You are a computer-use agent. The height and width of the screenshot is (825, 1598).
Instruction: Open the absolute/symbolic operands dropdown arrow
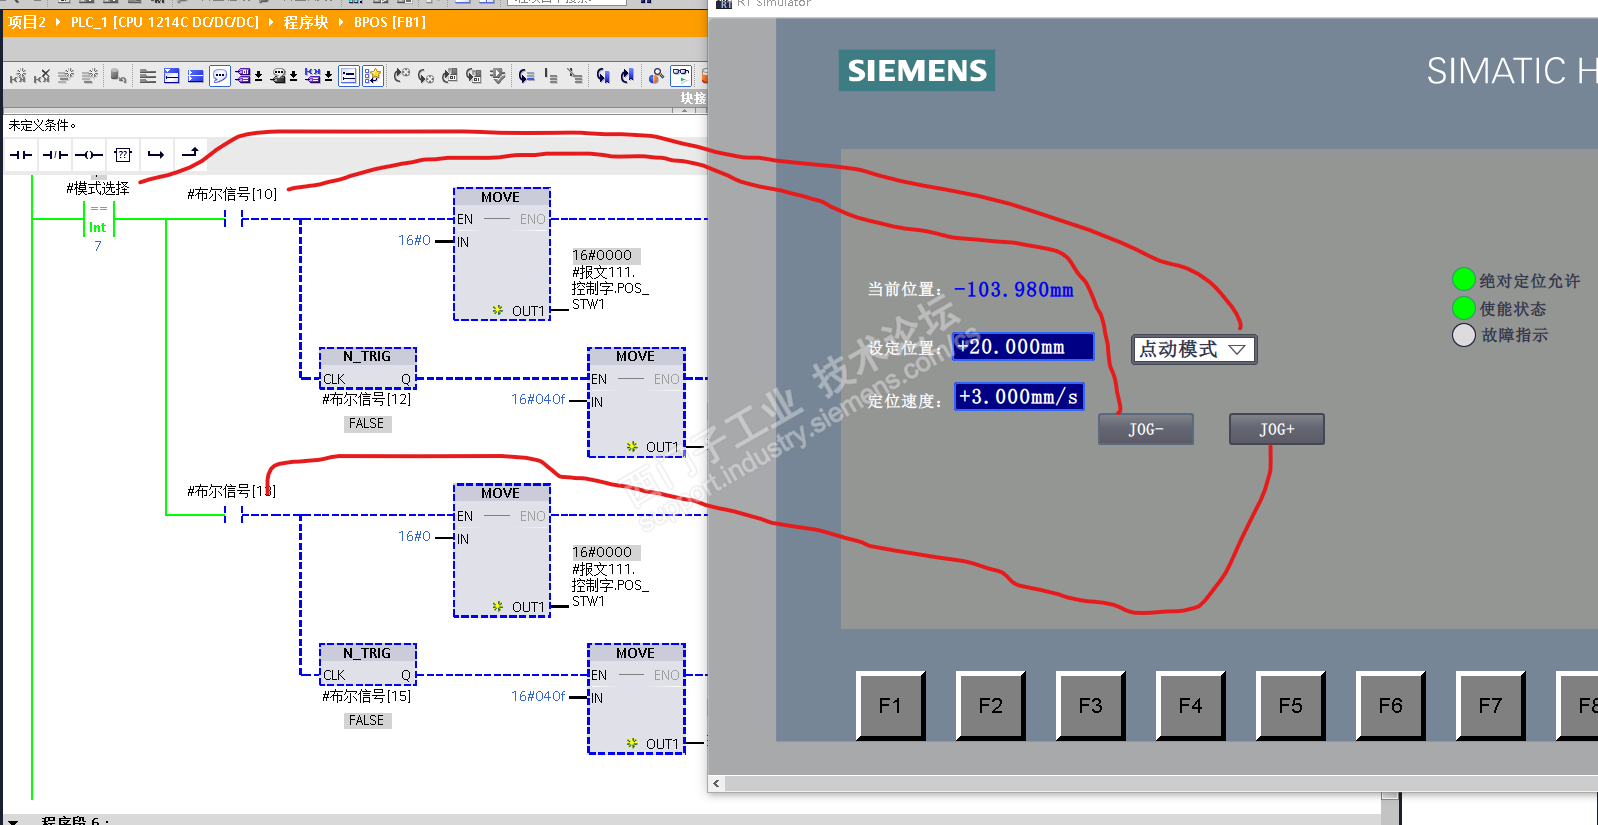tap(258, 76)
